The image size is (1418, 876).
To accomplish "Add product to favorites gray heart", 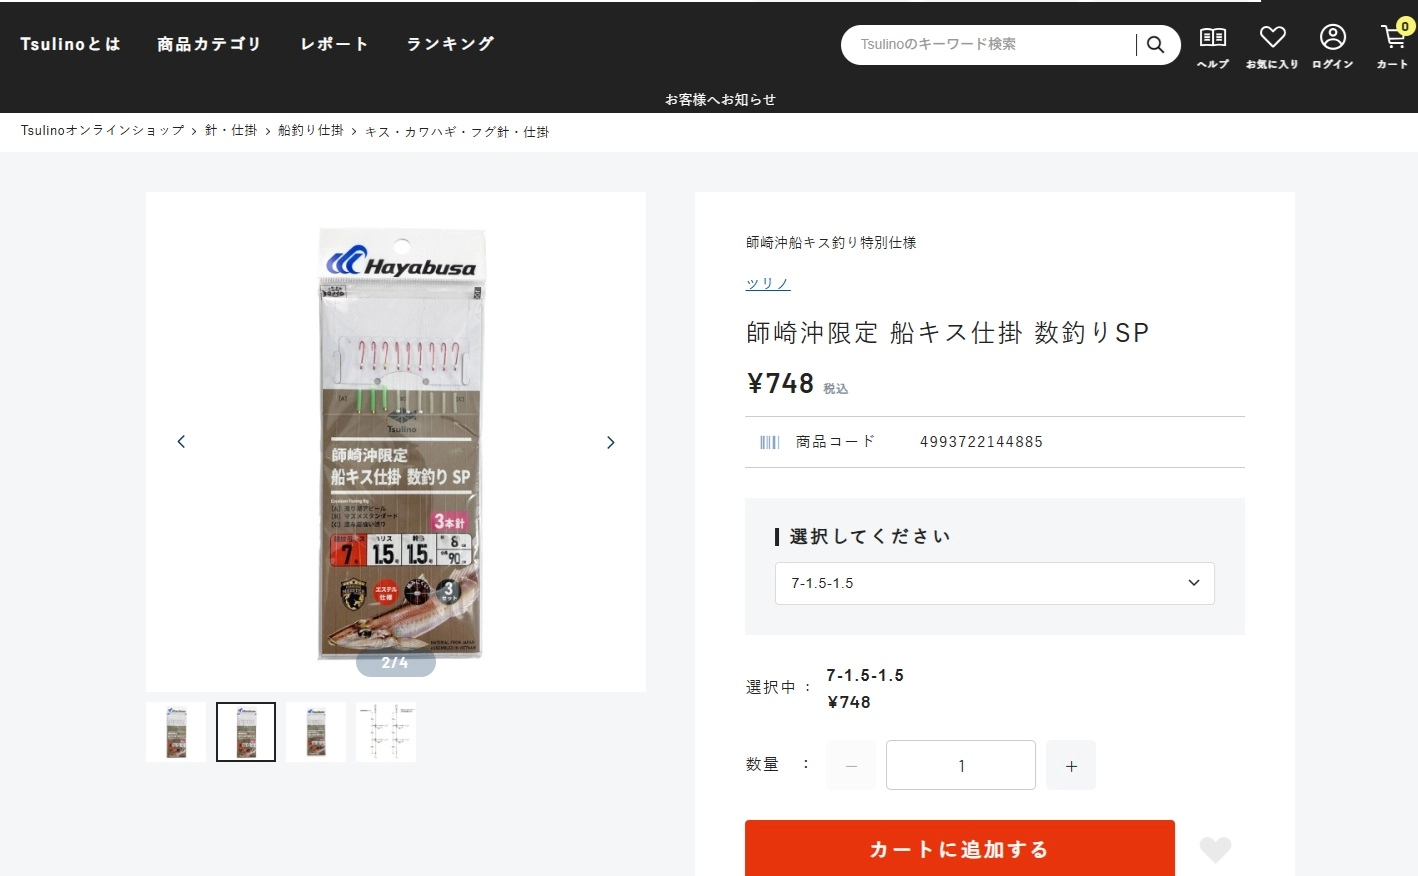I will point(1215,849).
